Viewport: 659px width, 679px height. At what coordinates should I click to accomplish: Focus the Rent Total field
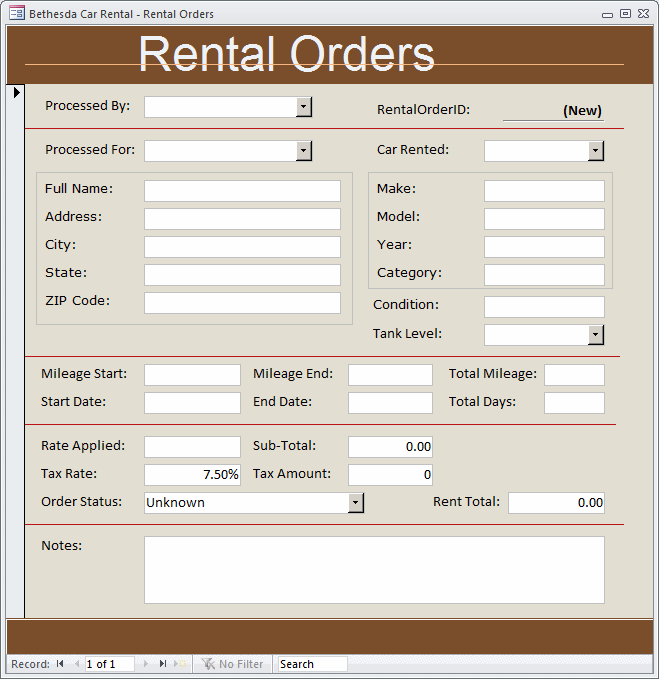pyautogui.click(x=556, y=503)
